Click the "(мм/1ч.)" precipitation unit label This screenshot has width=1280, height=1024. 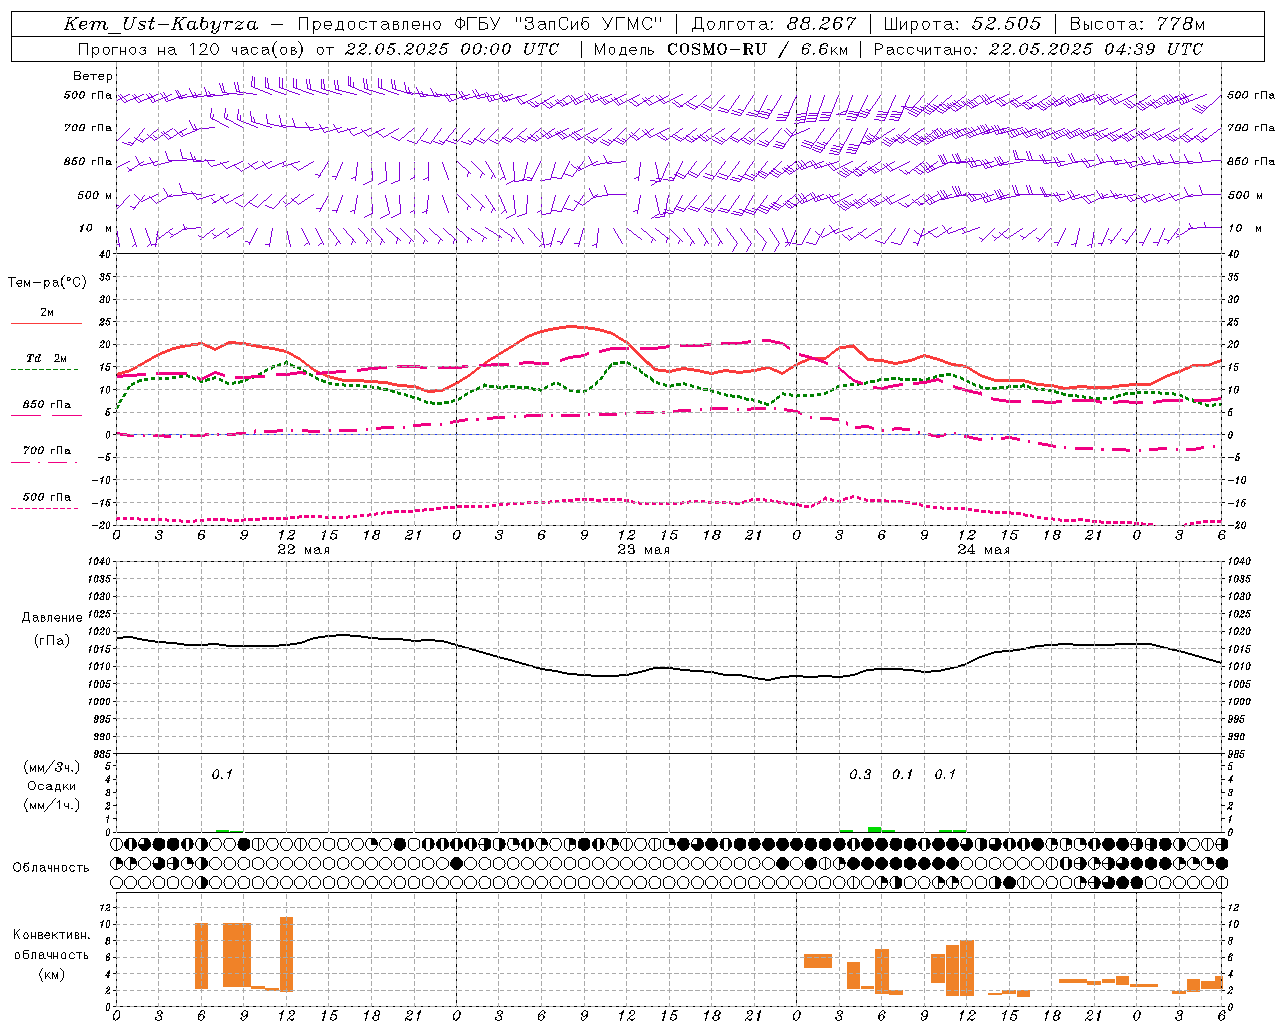pyautogui.click(x=50, y=805)
